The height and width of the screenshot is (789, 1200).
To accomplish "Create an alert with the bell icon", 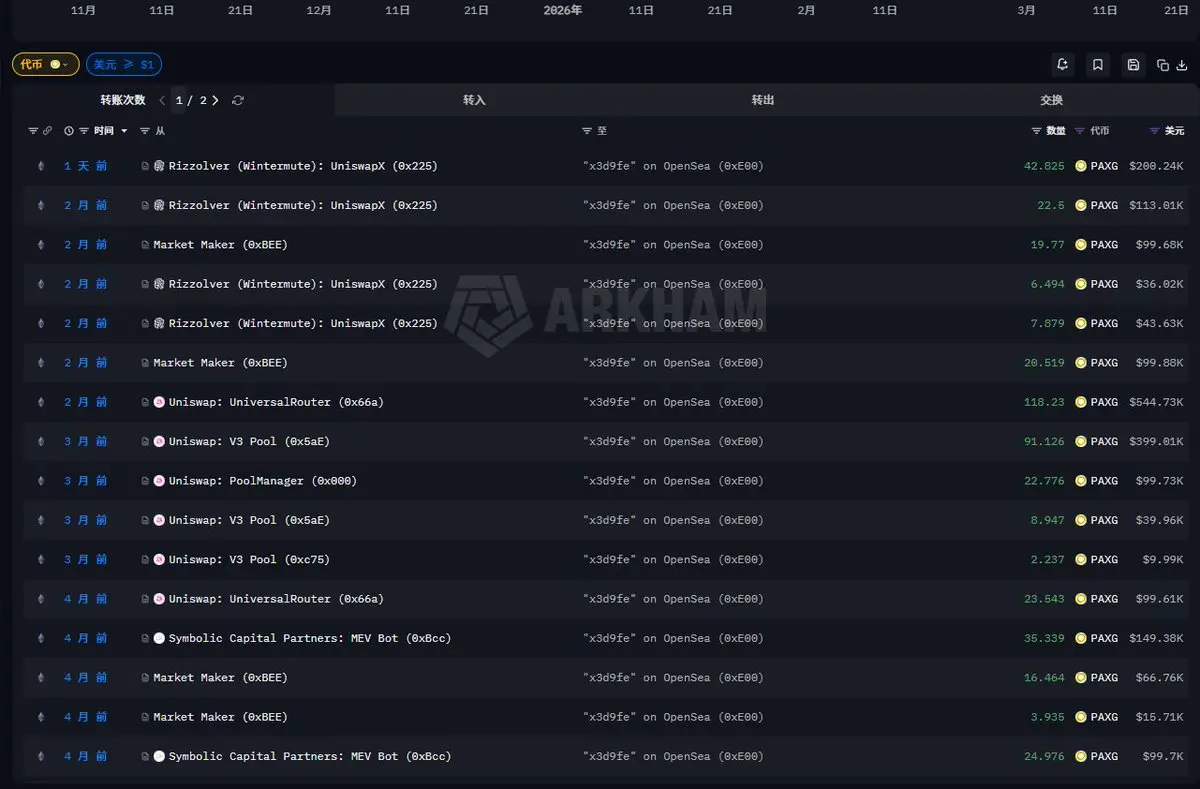I will coord(1063,65).
